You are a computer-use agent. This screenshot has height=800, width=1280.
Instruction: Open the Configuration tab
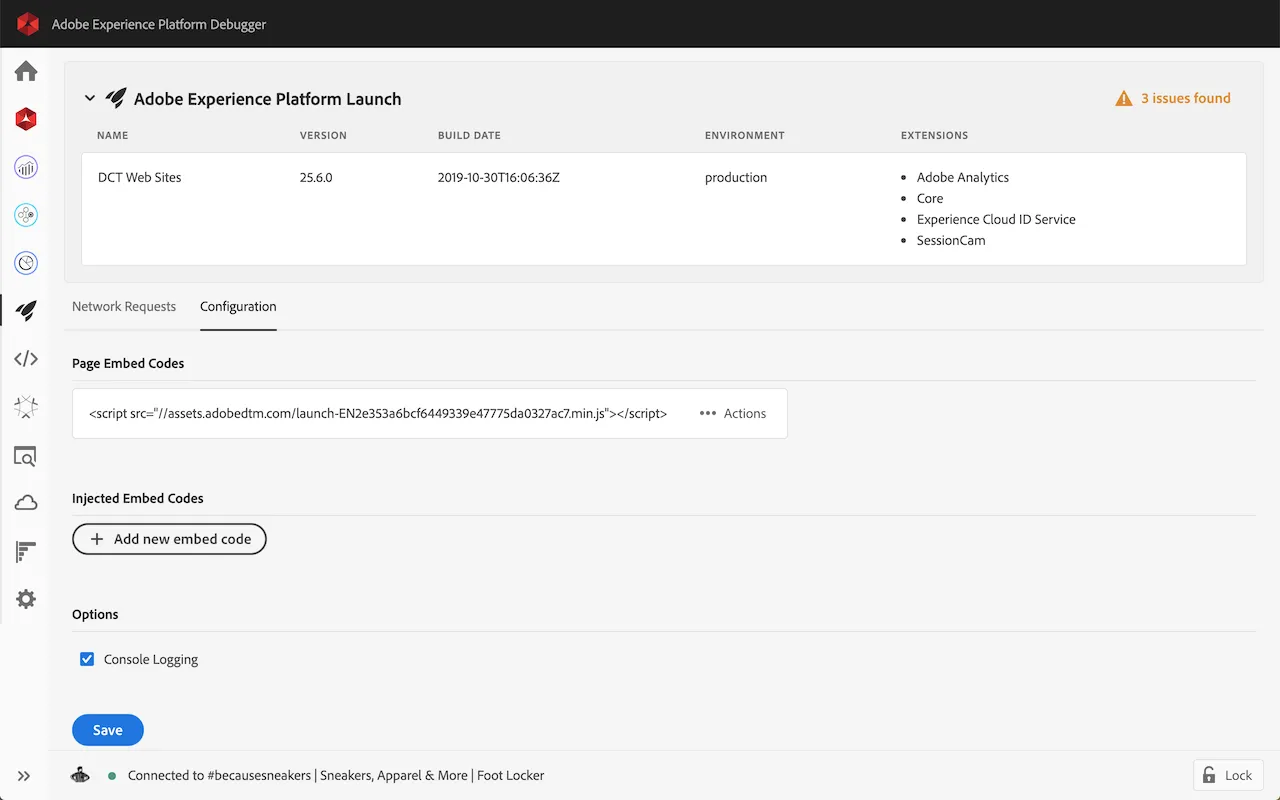pos(238,306)
